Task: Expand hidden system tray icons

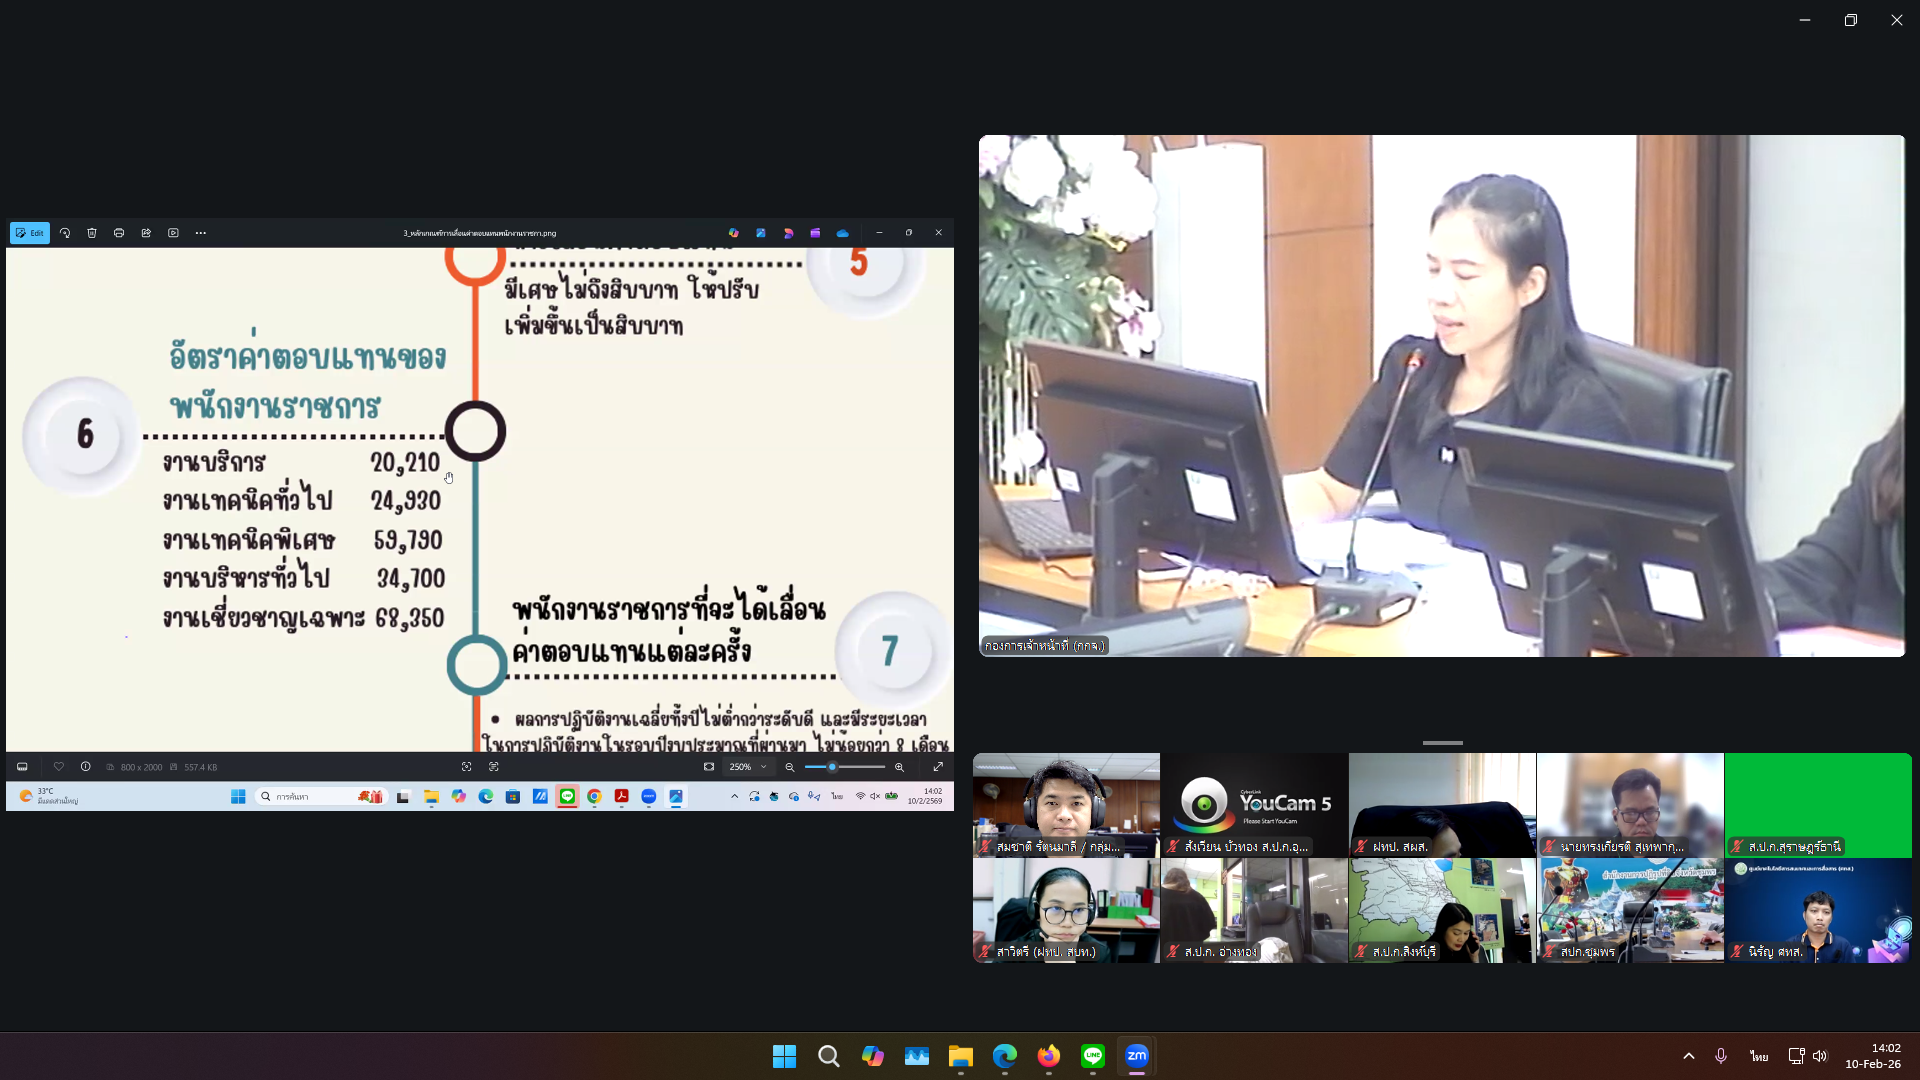Action: tap(1688, 1055)
